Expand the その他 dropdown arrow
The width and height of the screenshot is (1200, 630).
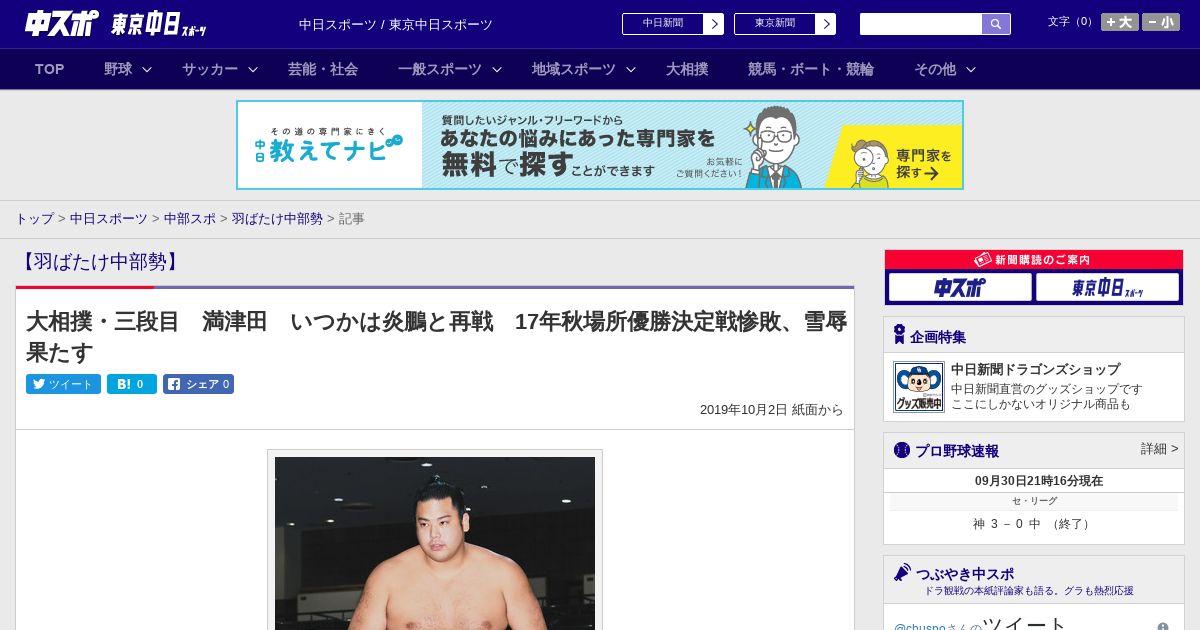[971, 69]
